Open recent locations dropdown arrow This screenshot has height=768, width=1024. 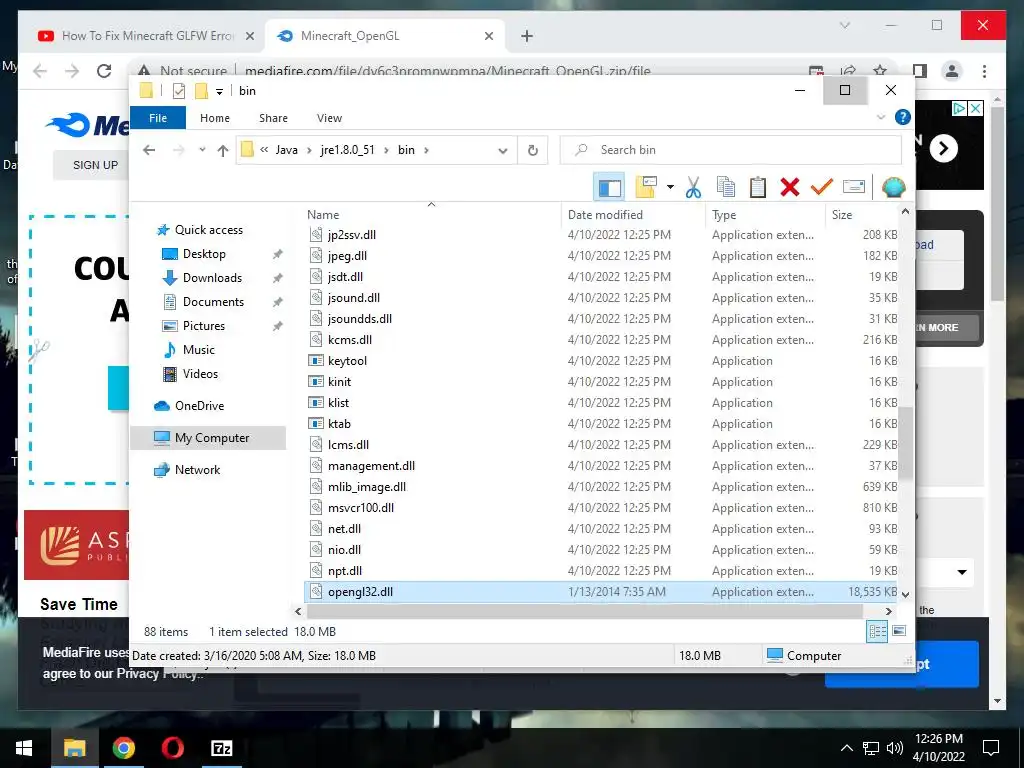202,150
